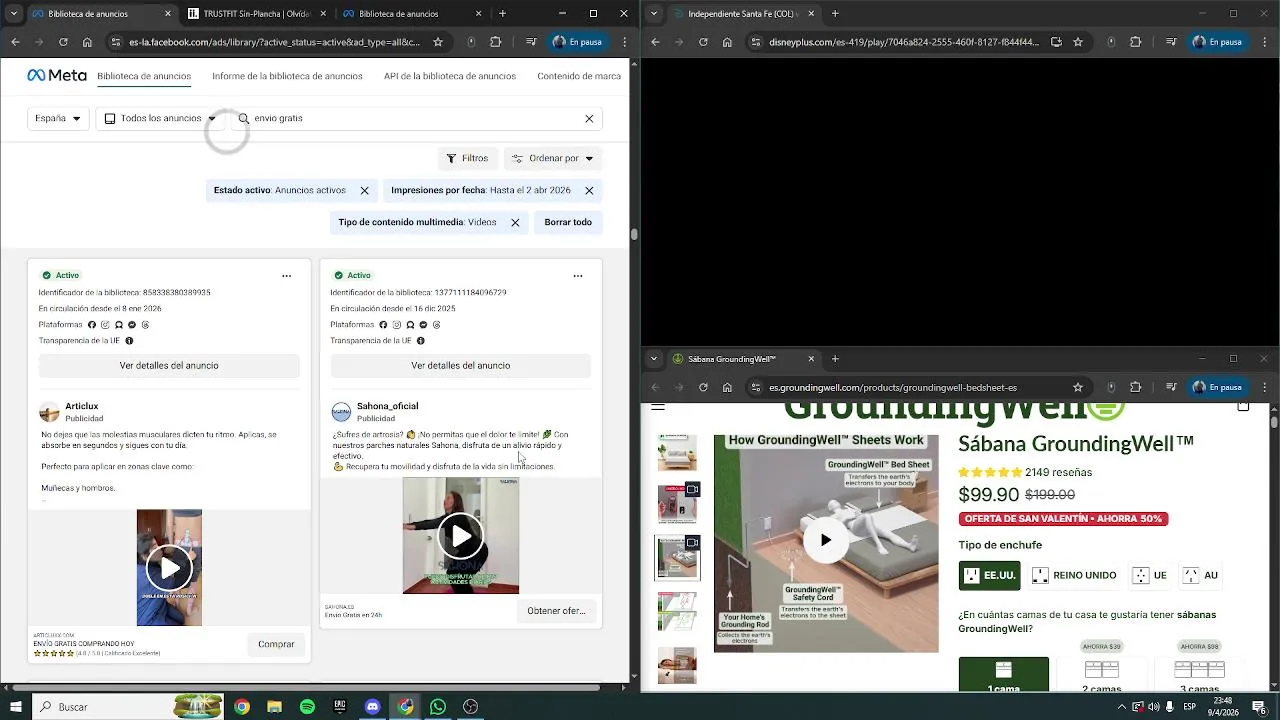Image resolution: width=1280 pixels, height=720 pixels.
Task: Show EU transparency info on Articlux ad
Action: (129, 341)
